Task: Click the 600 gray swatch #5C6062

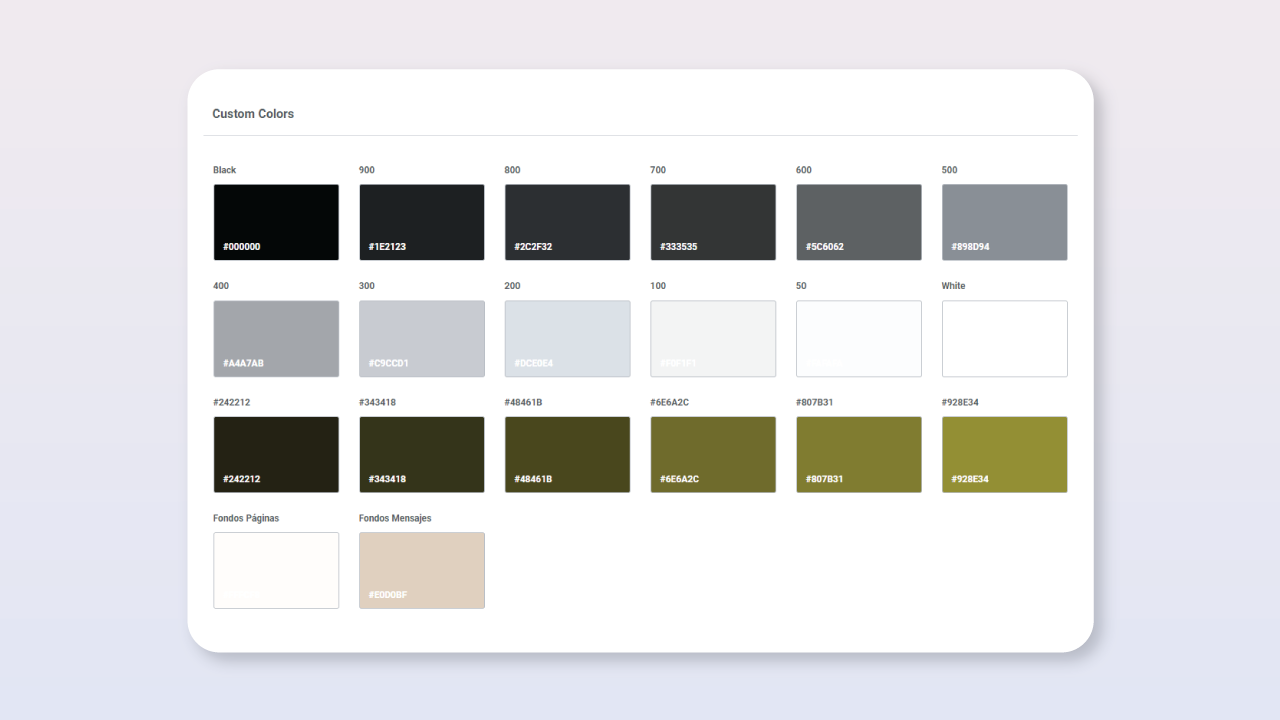Action: [859, 222]
